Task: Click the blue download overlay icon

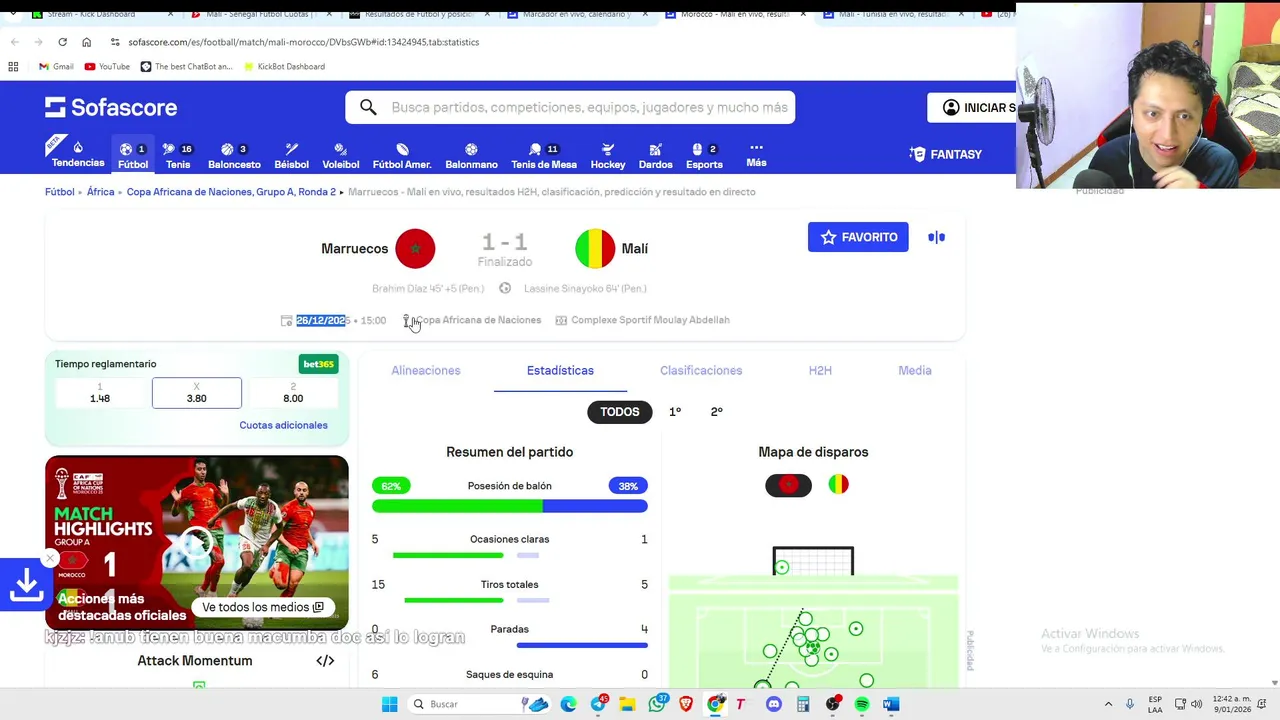Action: point(26,585)
